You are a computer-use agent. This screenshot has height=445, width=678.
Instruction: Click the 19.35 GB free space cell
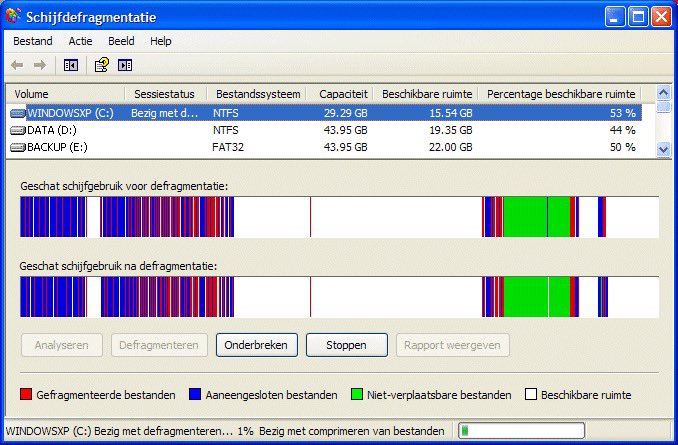tap(451, 130)
